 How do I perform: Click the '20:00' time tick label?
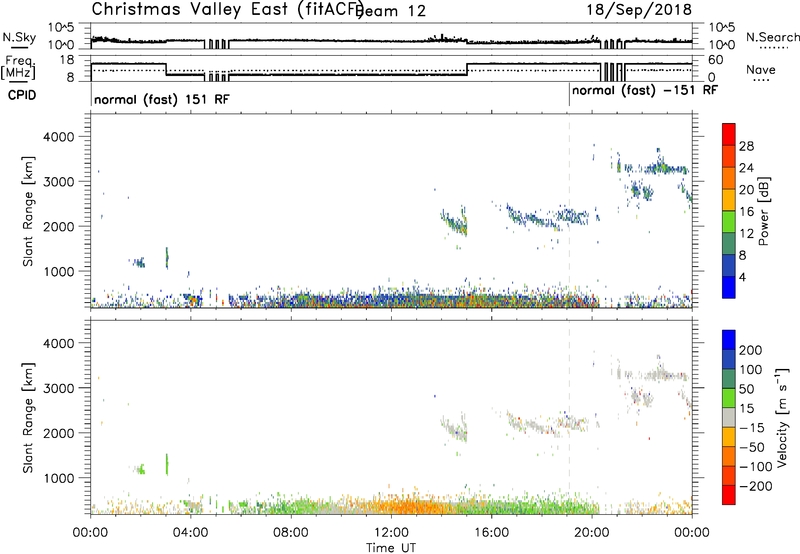[x=592, y=533]
